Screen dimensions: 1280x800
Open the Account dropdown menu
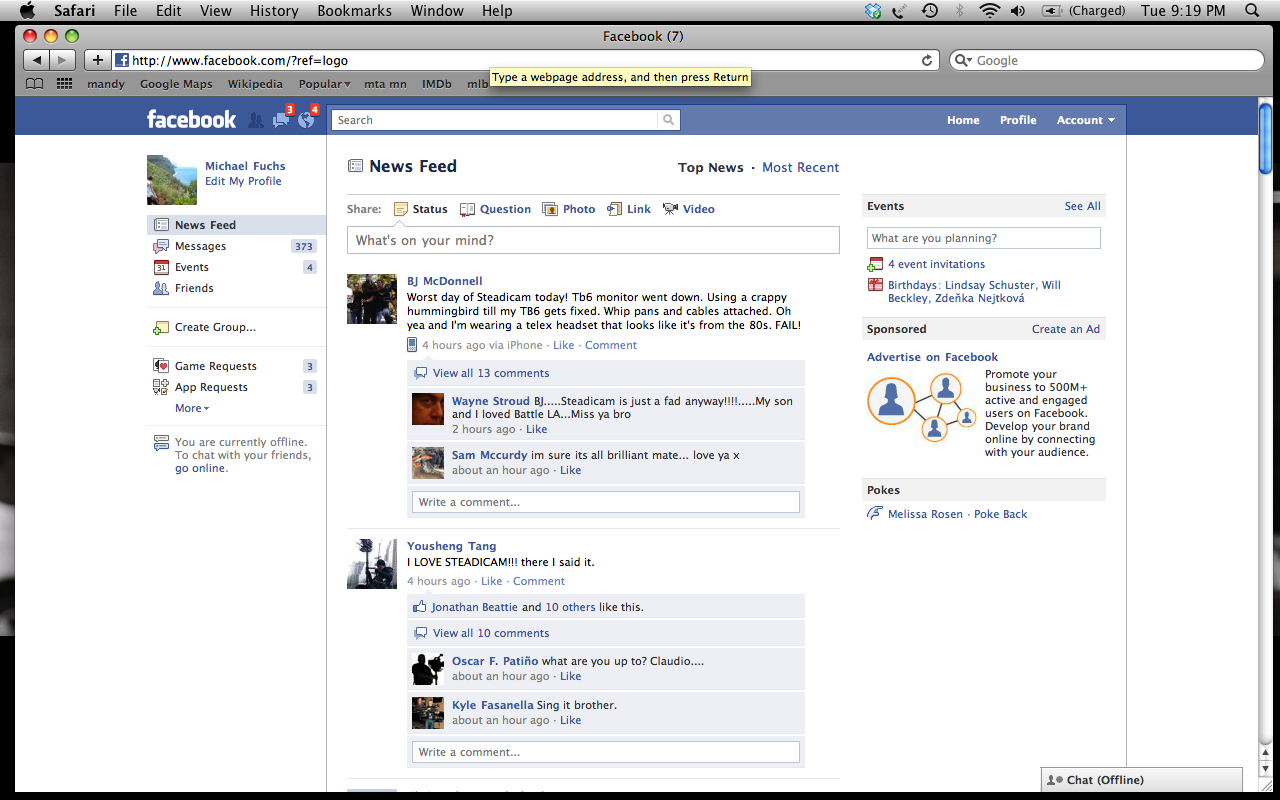point(1086,120)
